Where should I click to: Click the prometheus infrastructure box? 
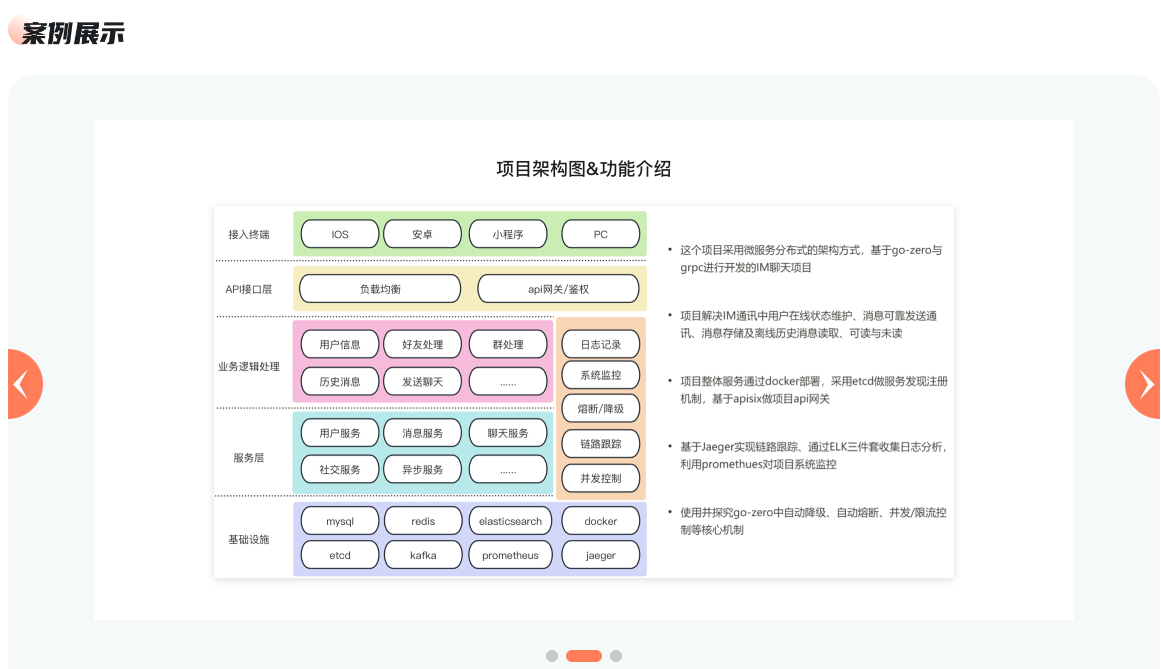510,555
